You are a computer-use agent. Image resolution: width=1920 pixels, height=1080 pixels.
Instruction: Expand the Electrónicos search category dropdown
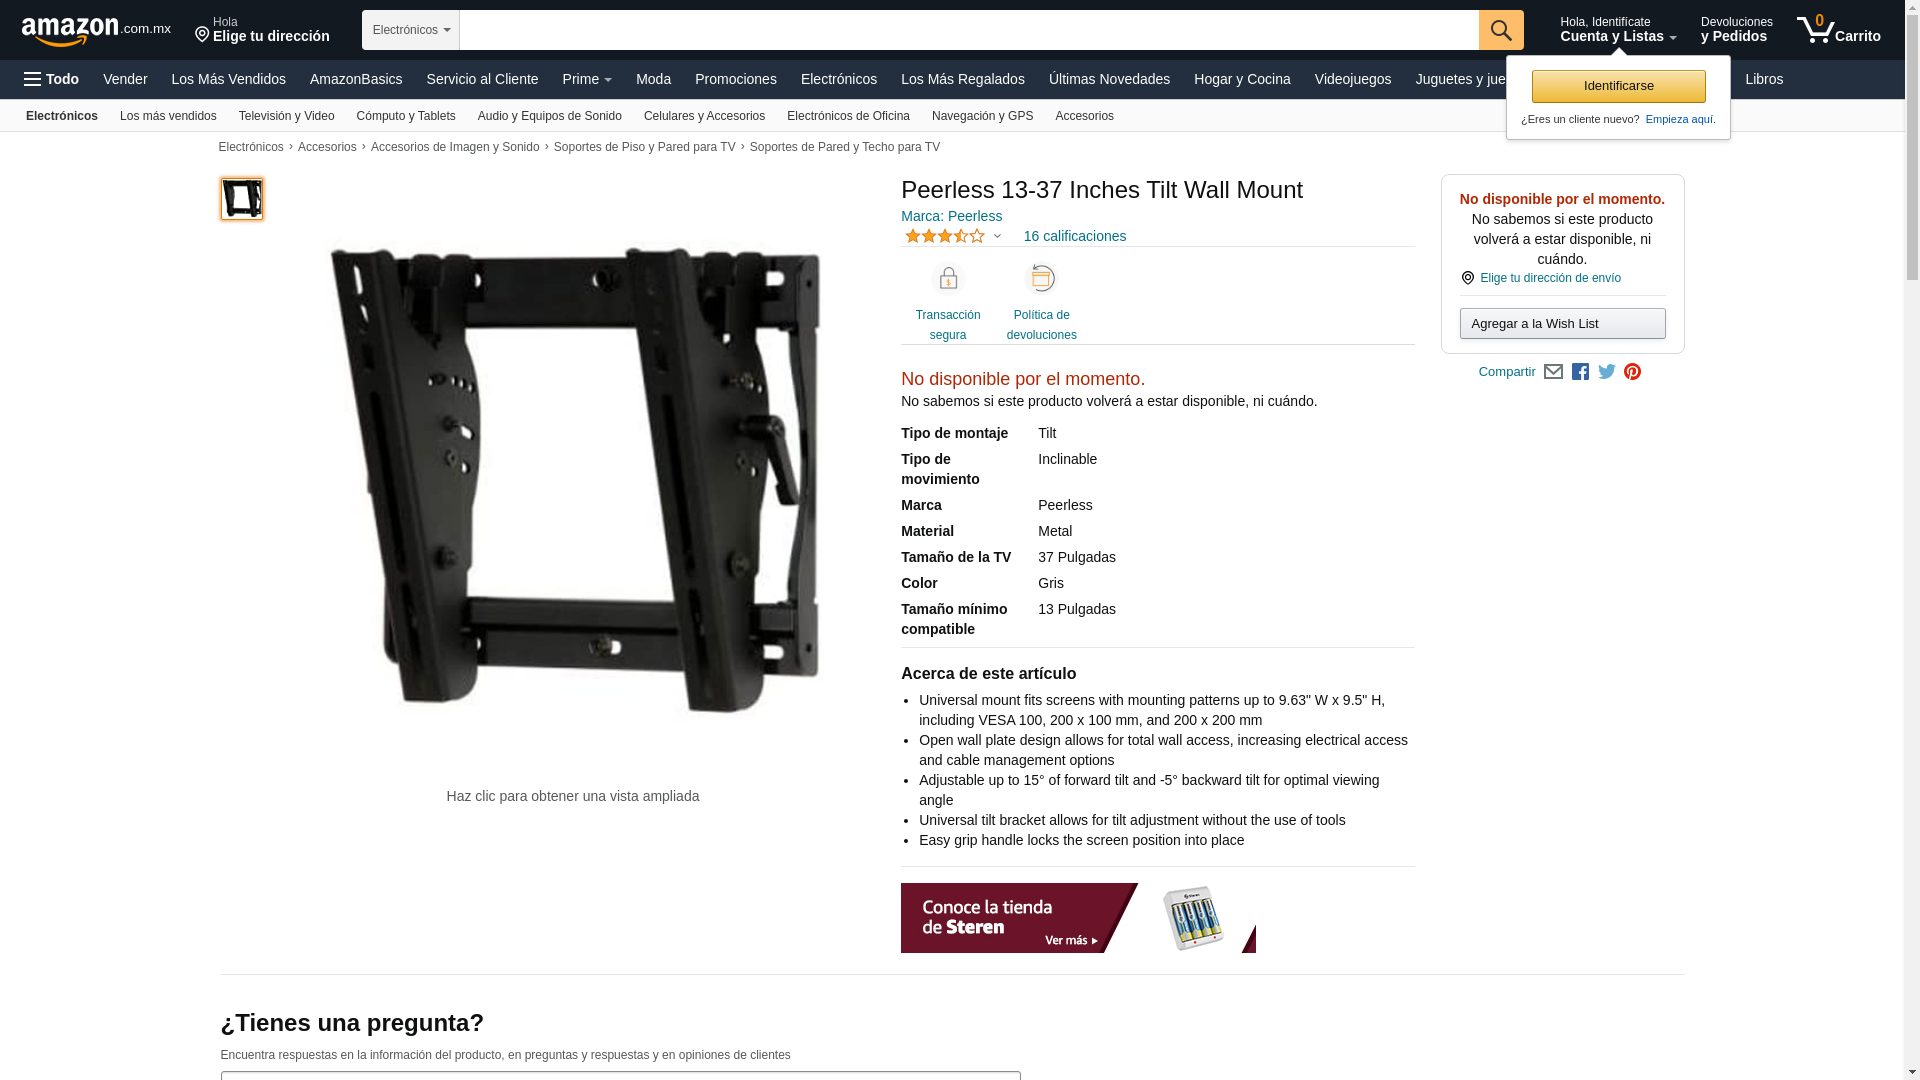[x=411, y=30]
